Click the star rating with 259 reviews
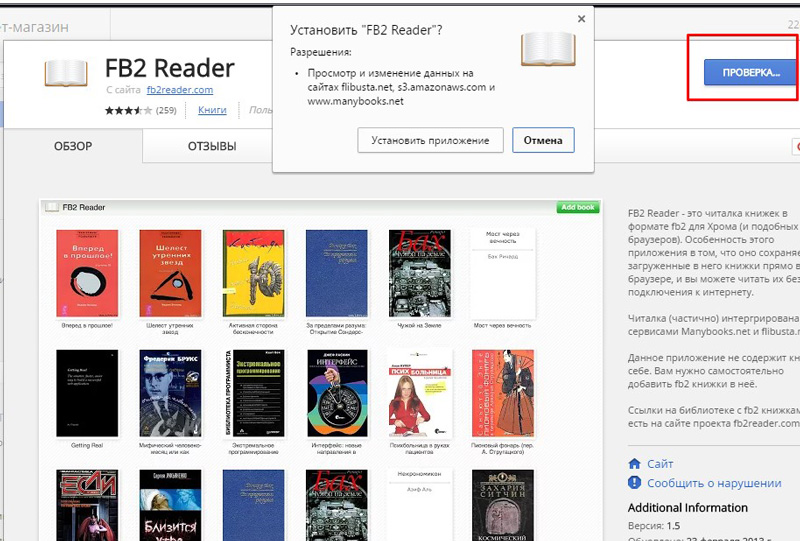The width and height of the screenshot is (800, 541). click(140, 110)
